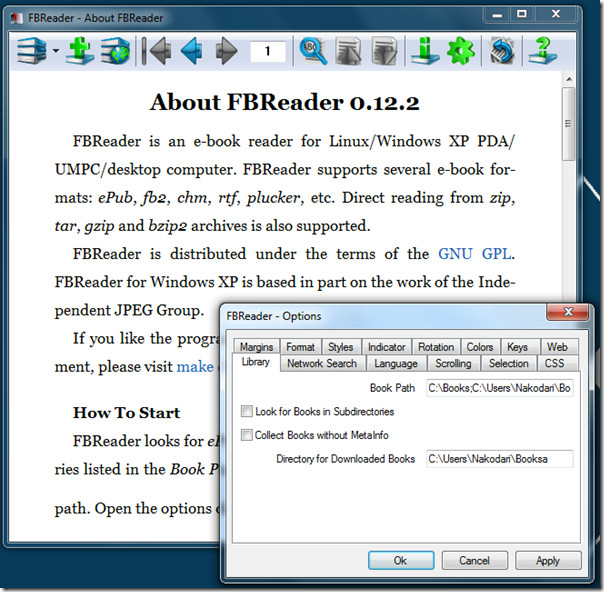Close the FBReader Options dialog
Image resolution: width=604 pixels, height=592 pixels.
pos(568,312)
